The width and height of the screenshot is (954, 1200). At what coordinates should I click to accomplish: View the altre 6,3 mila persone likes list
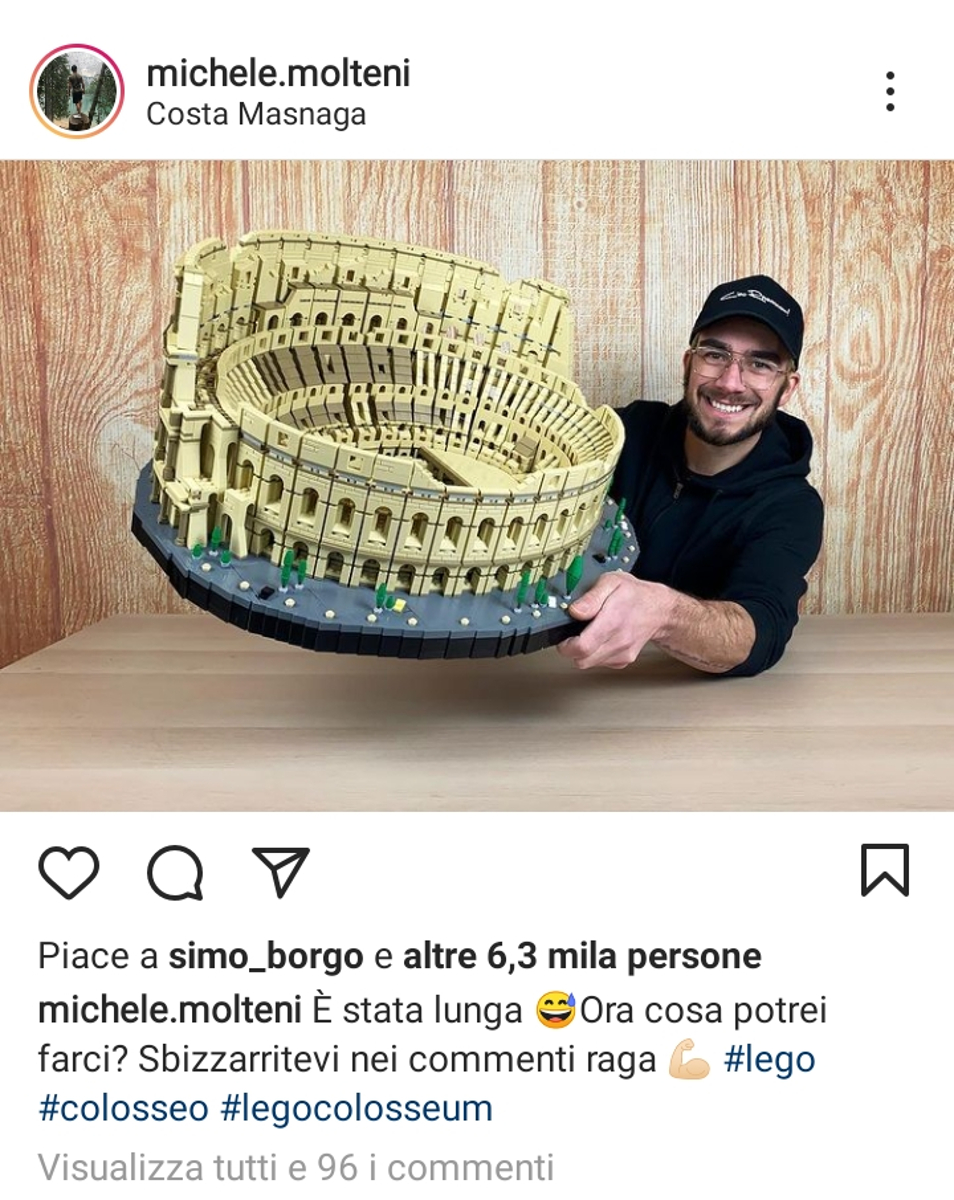[582, 957]
